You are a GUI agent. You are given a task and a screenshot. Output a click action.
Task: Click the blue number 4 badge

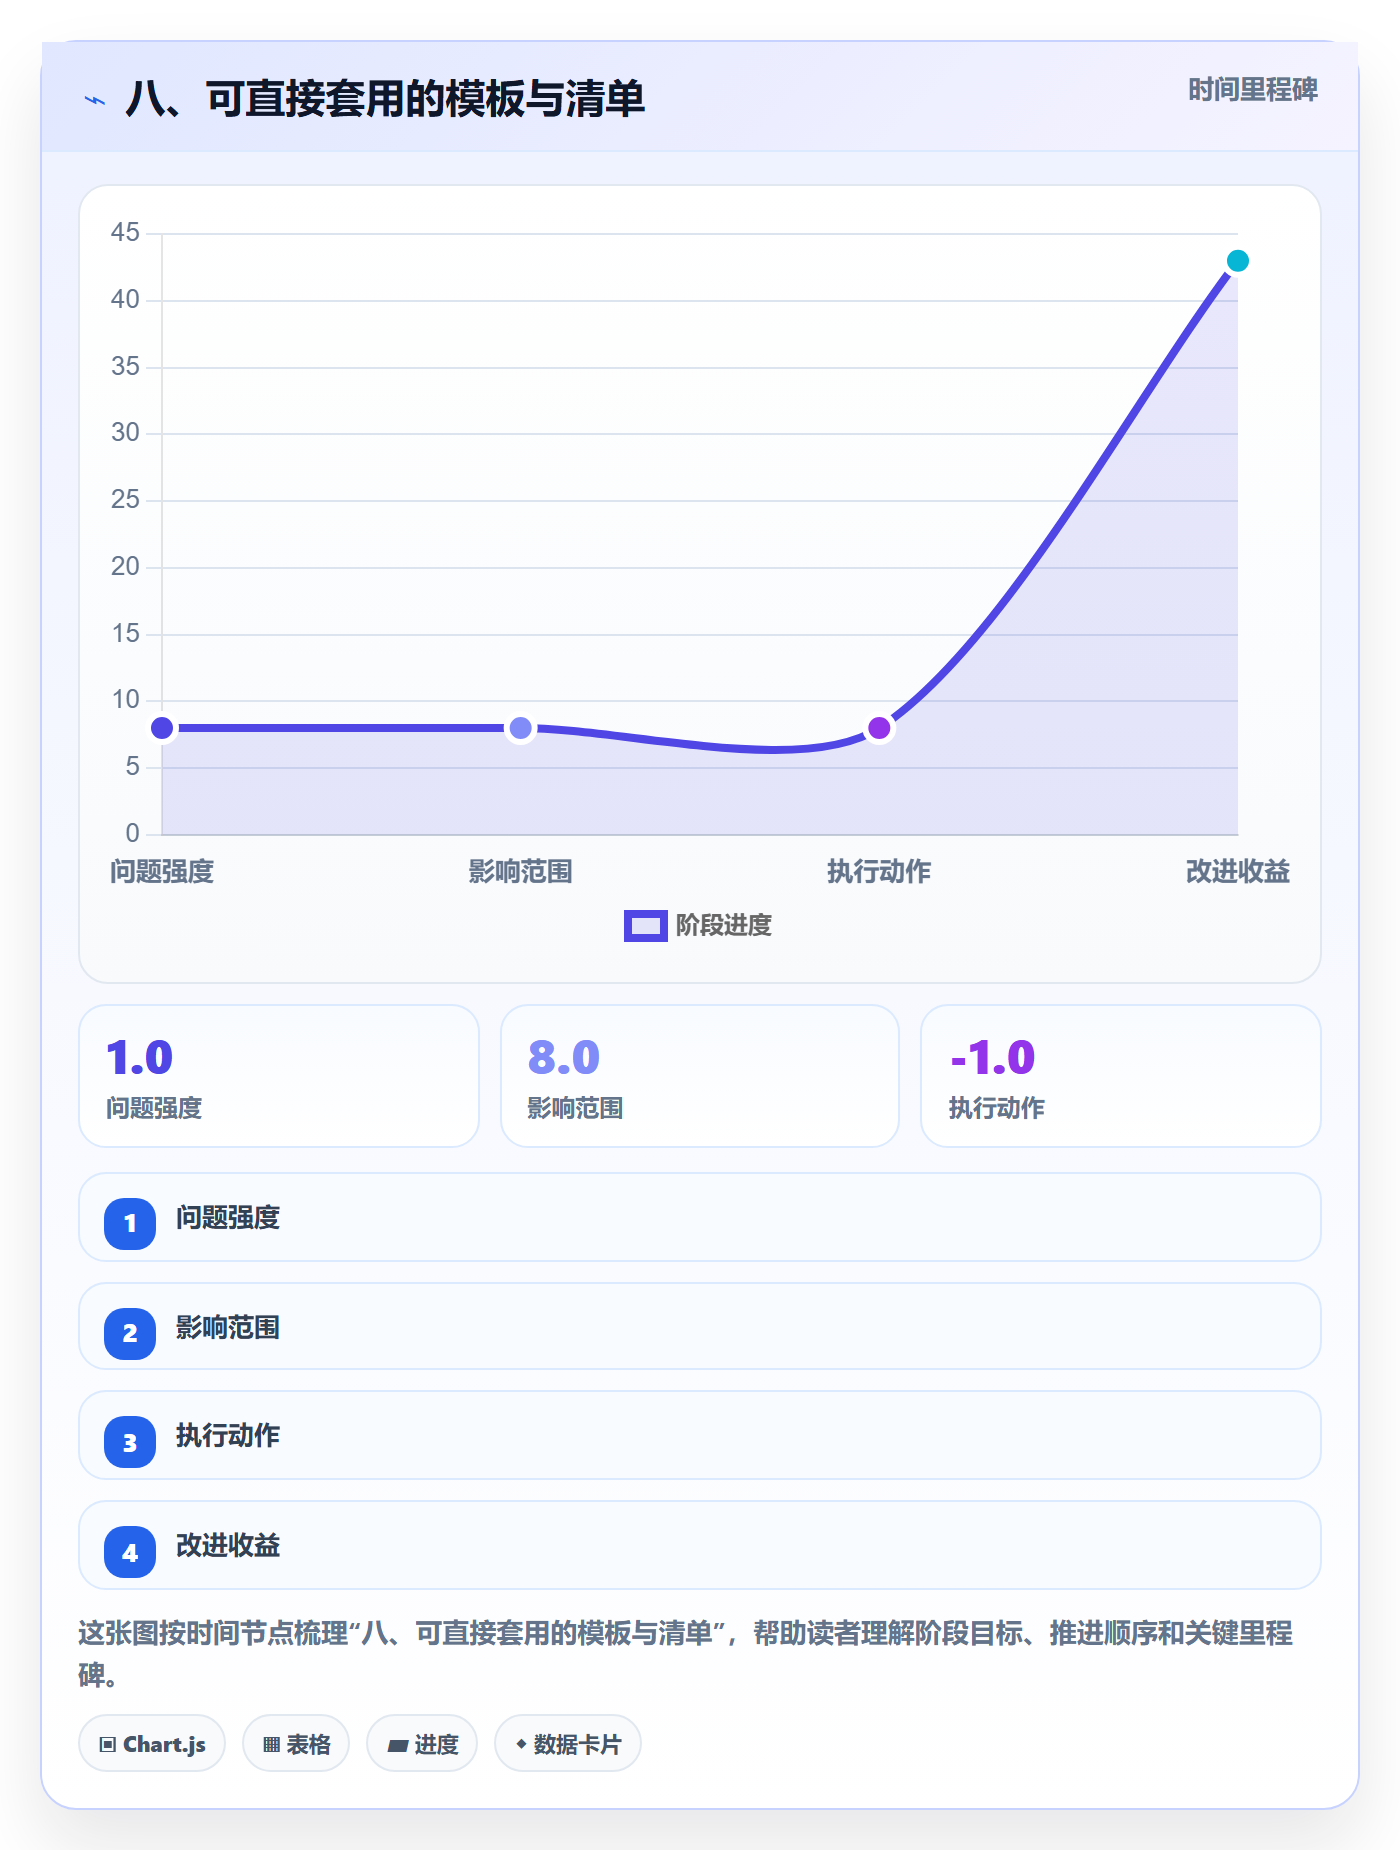tap(130, 1552)
